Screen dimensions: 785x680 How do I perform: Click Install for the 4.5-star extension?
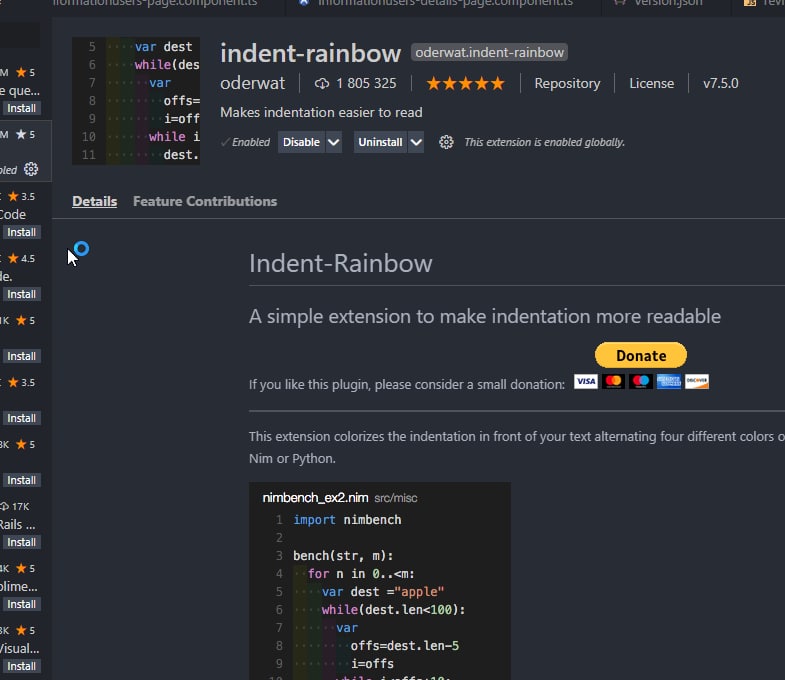21,294
